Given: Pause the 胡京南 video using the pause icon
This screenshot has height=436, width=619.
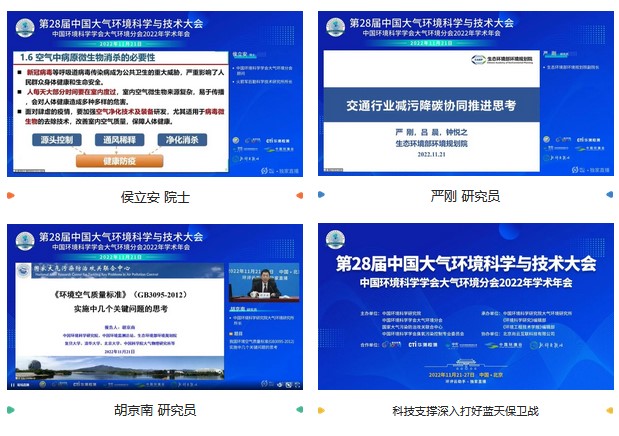Looking at the screenshot, I should pyautogui.click(x=13, y=385).
